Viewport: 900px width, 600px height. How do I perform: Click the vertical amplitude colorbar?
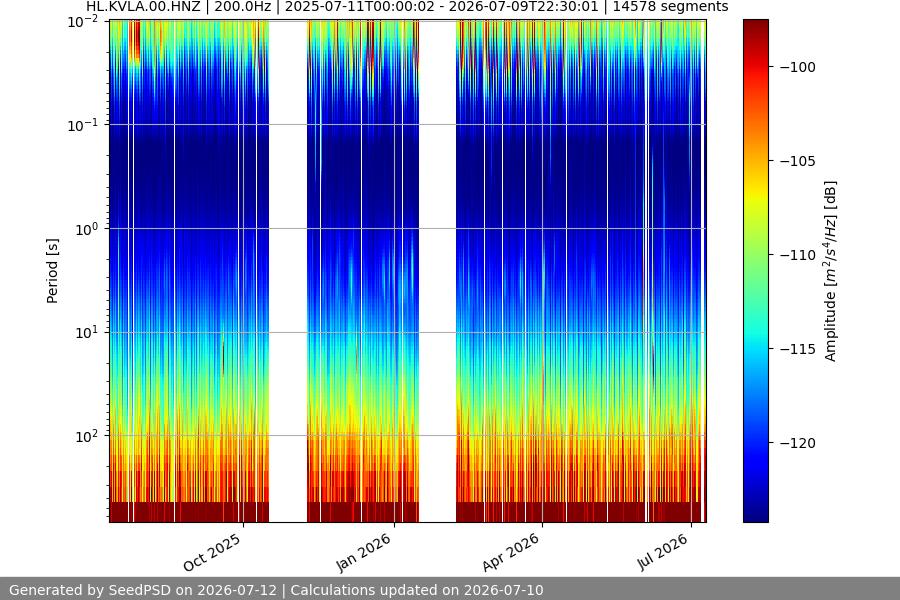pos(755,271)
